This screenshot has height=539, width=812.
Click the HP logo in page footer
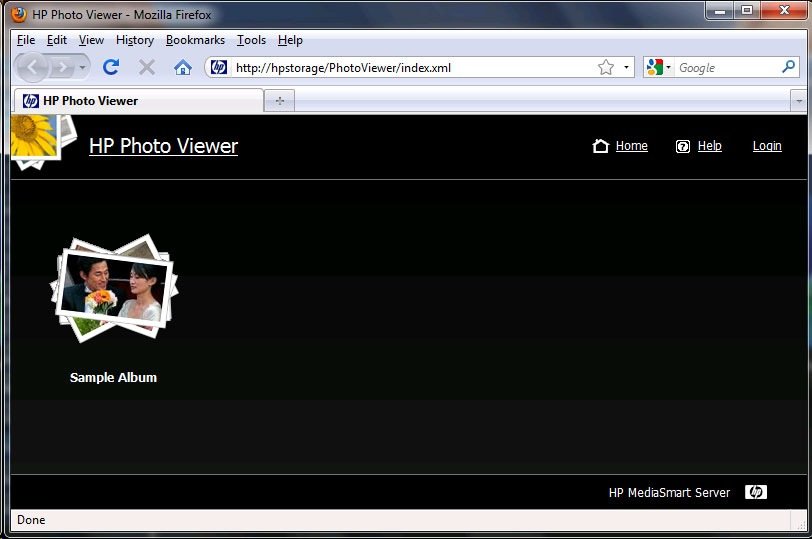click(756, 492)
